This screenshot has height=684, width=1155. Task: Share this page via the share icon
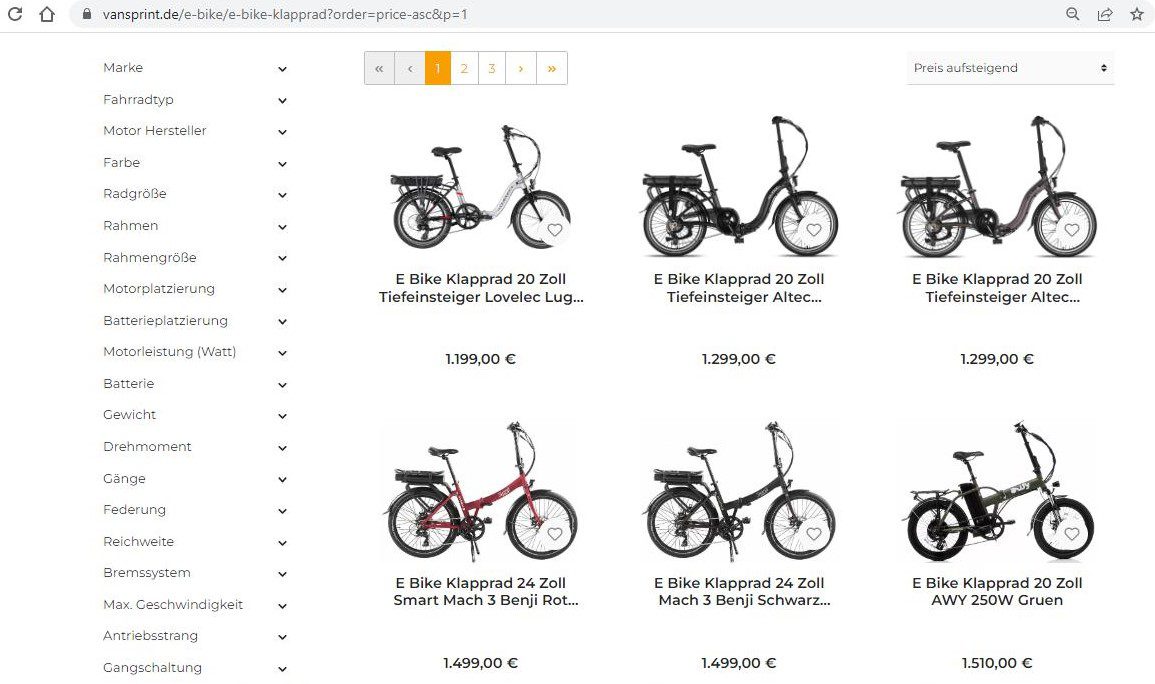[1105, 14]
